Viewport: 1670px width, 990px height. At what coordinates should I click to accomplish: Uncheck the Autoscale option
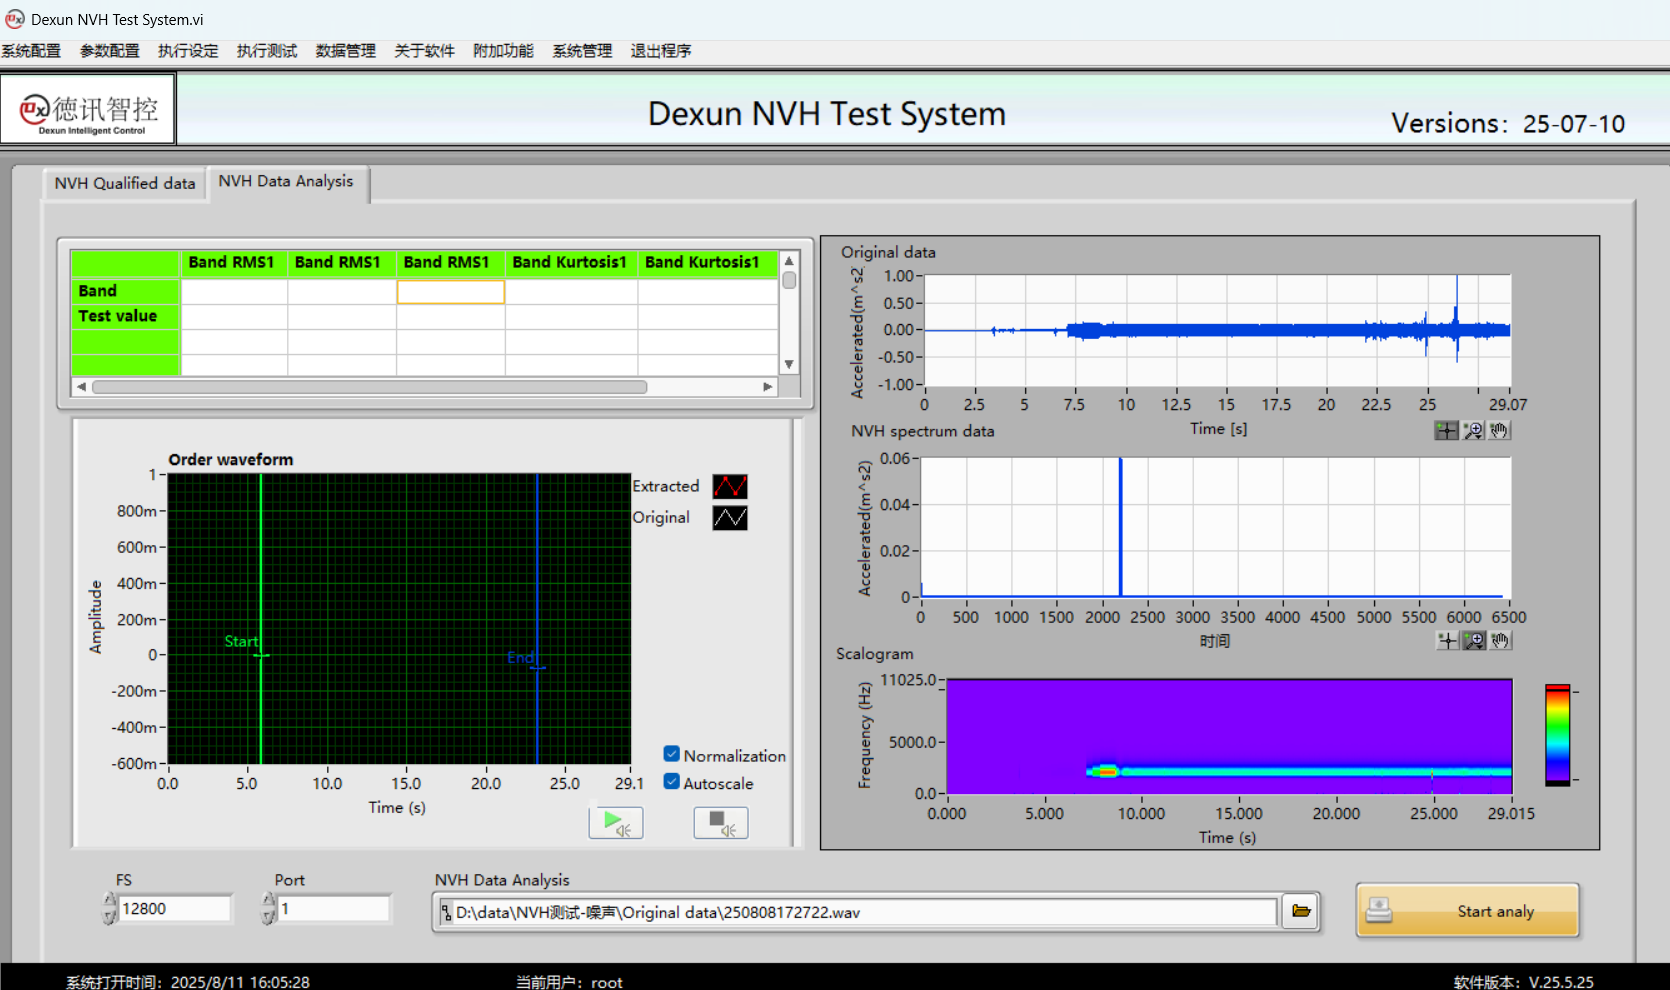[672, 782]
